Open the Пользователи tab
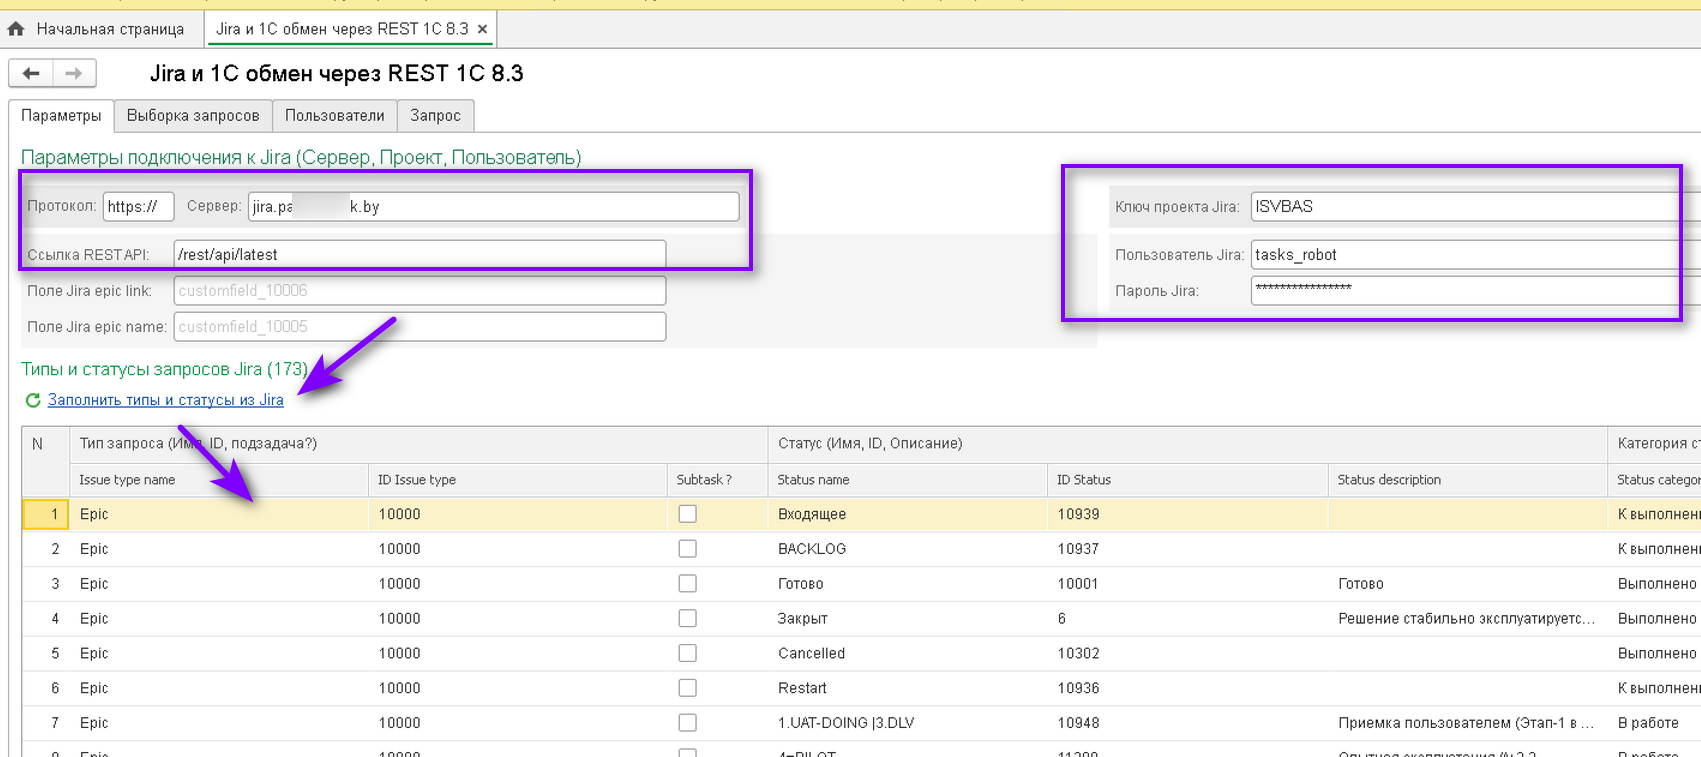1701x757 pixels. point(335,115)
